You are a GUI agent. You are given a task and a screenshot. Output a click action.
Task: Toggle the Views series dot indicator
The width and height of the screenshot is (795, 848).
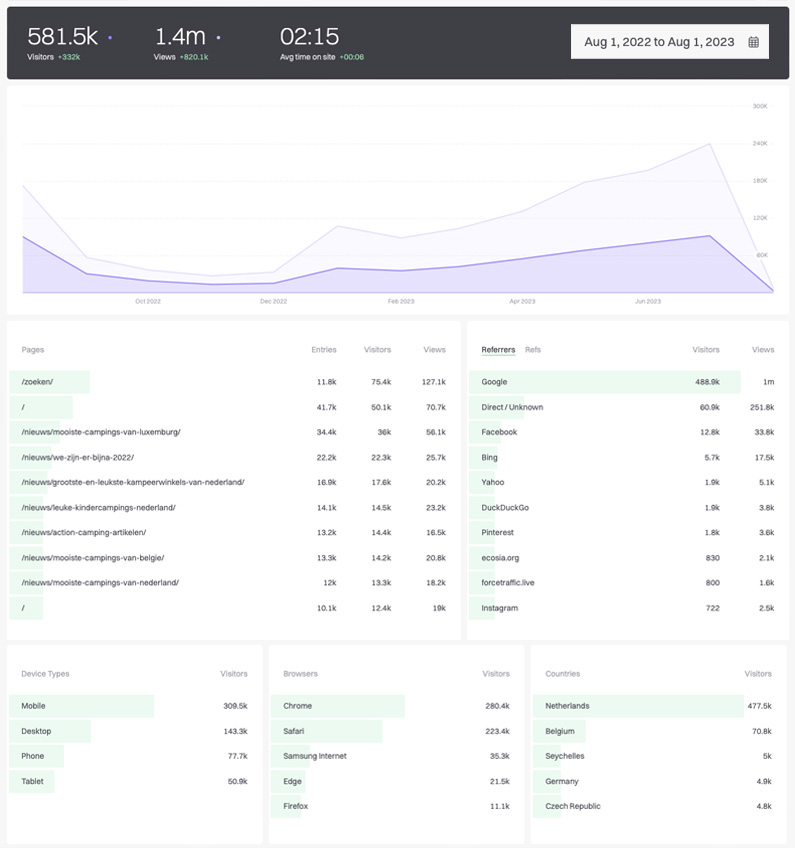point(218,38)
